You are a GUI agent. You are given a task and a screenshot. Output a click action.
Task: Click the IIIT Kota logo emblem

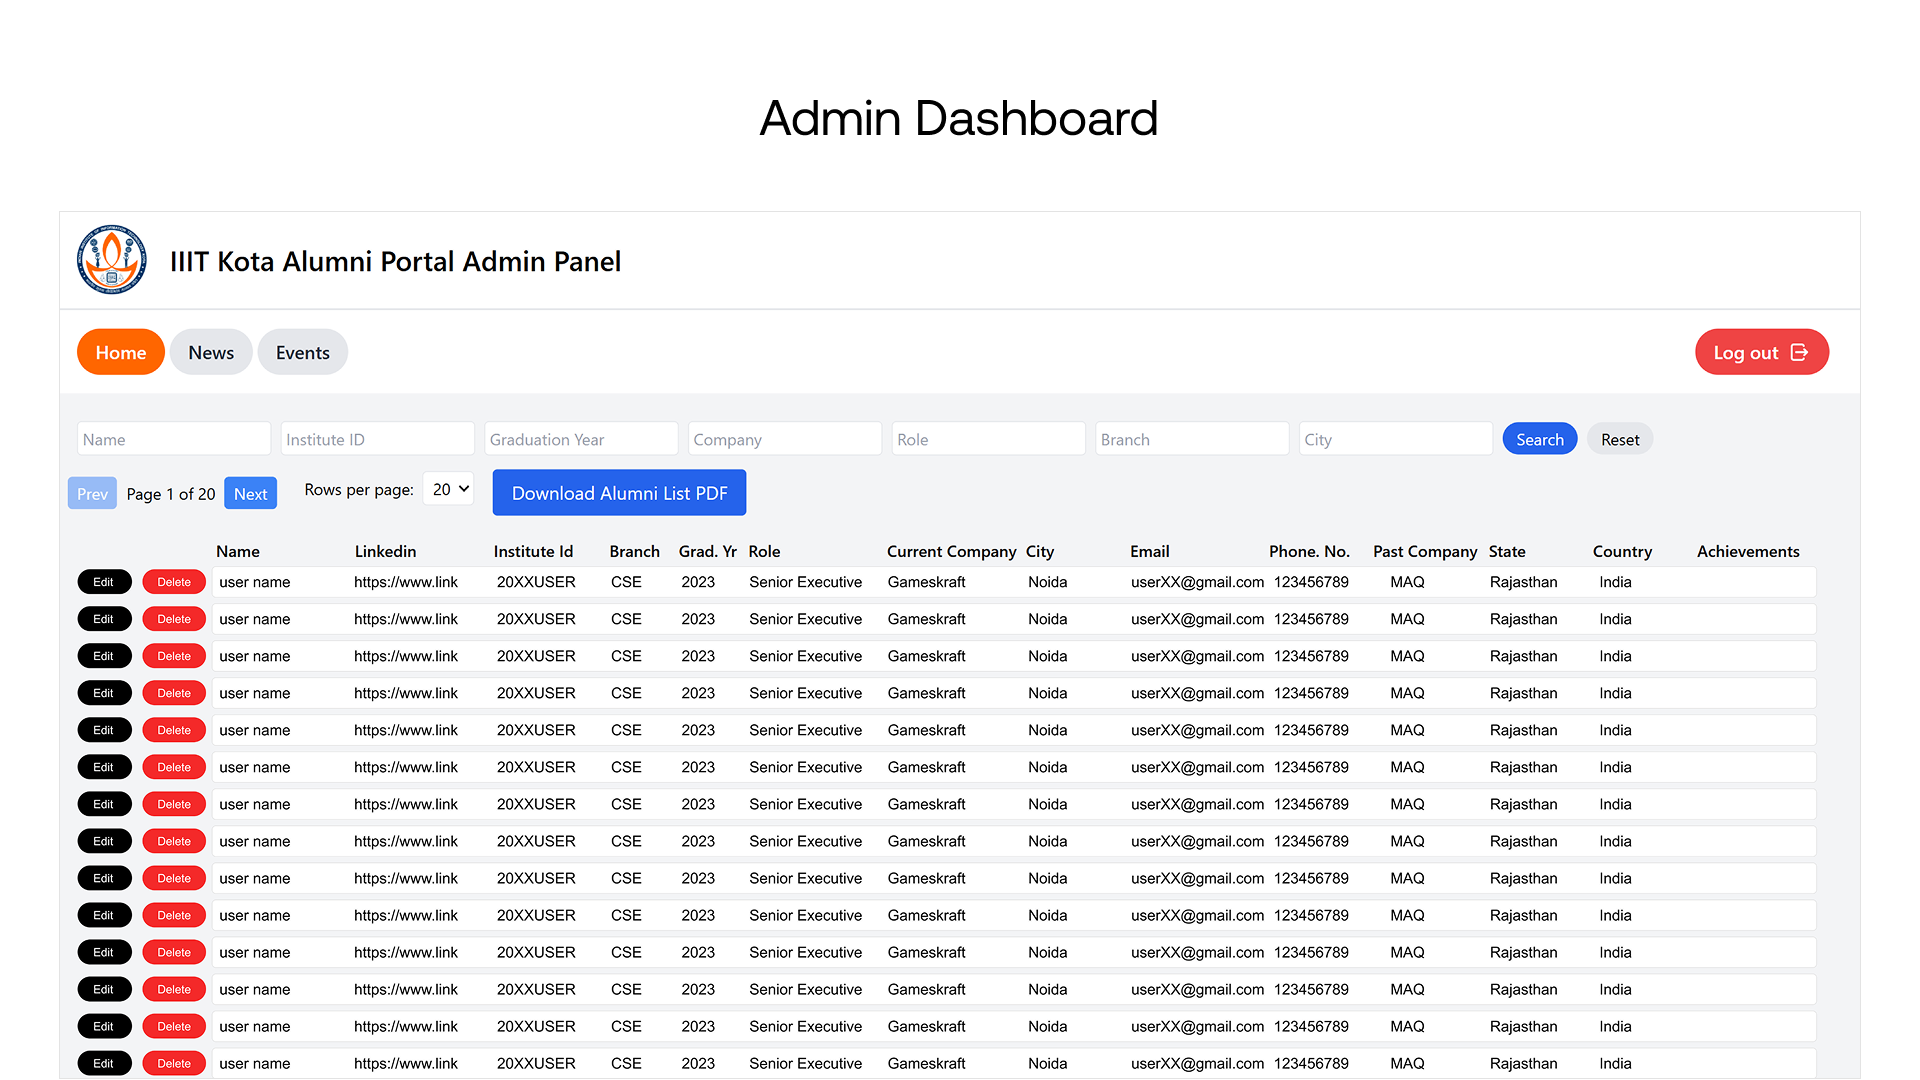112,260
